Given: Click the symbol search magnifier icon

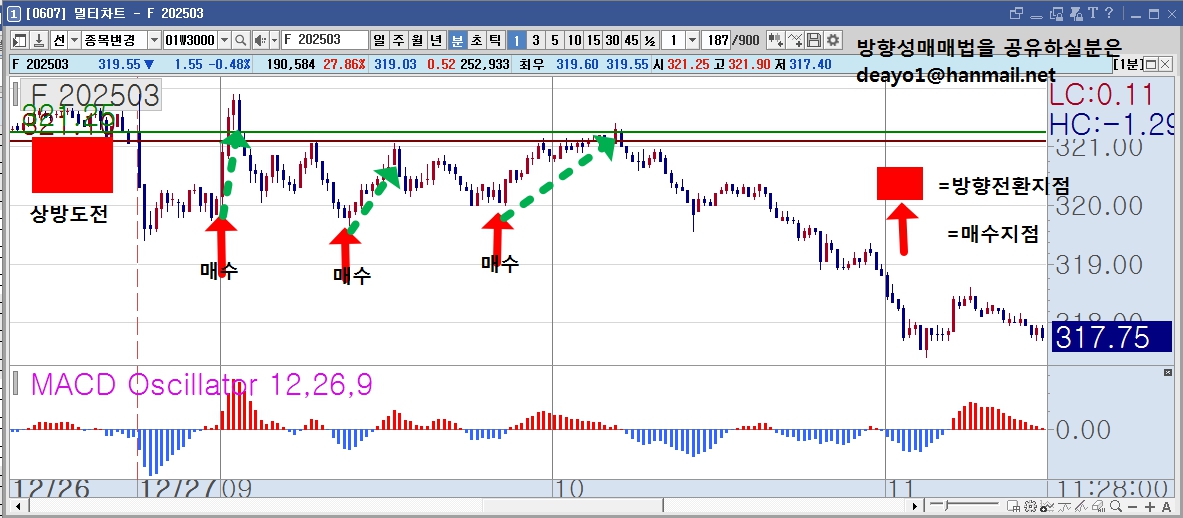Looking at the screenshot, I should click(x=241, y=40).
